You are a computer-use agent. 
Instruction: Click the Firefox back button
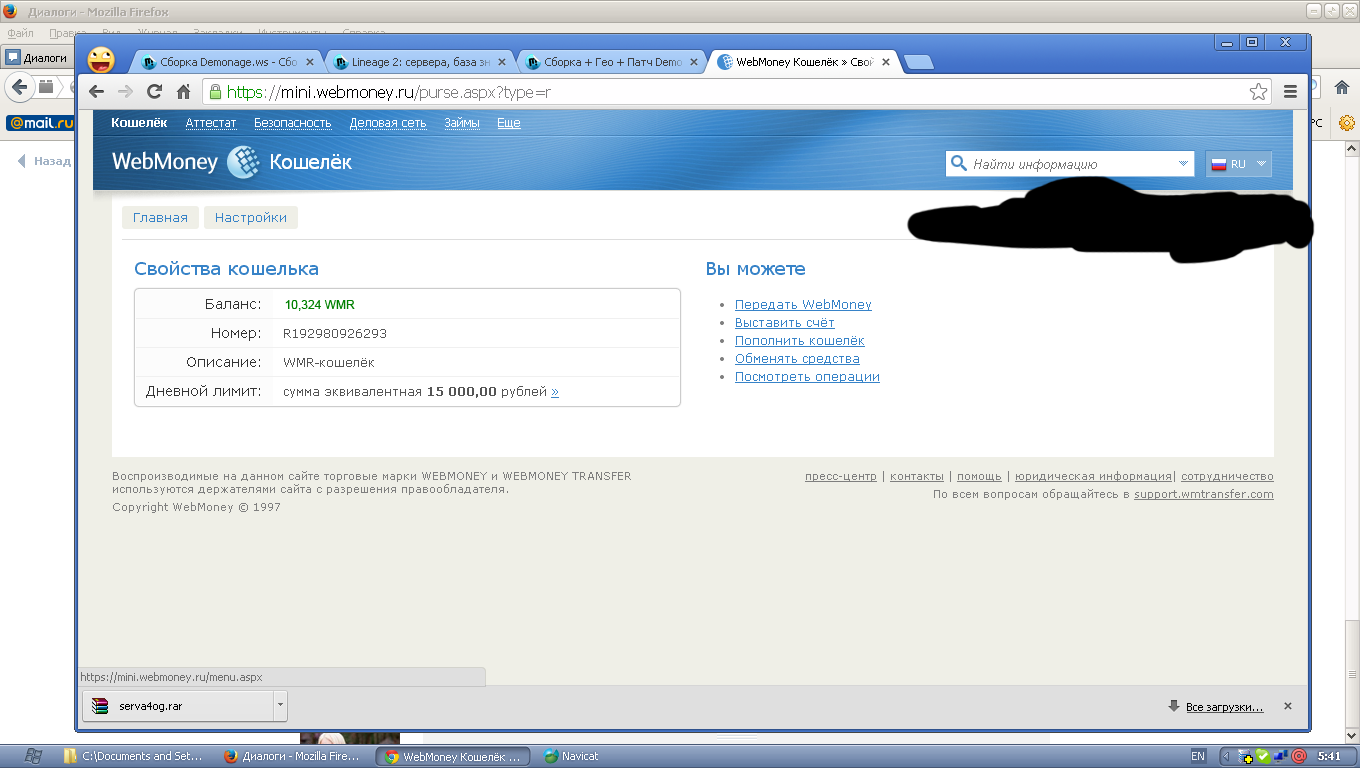click(x=18, y=87)
